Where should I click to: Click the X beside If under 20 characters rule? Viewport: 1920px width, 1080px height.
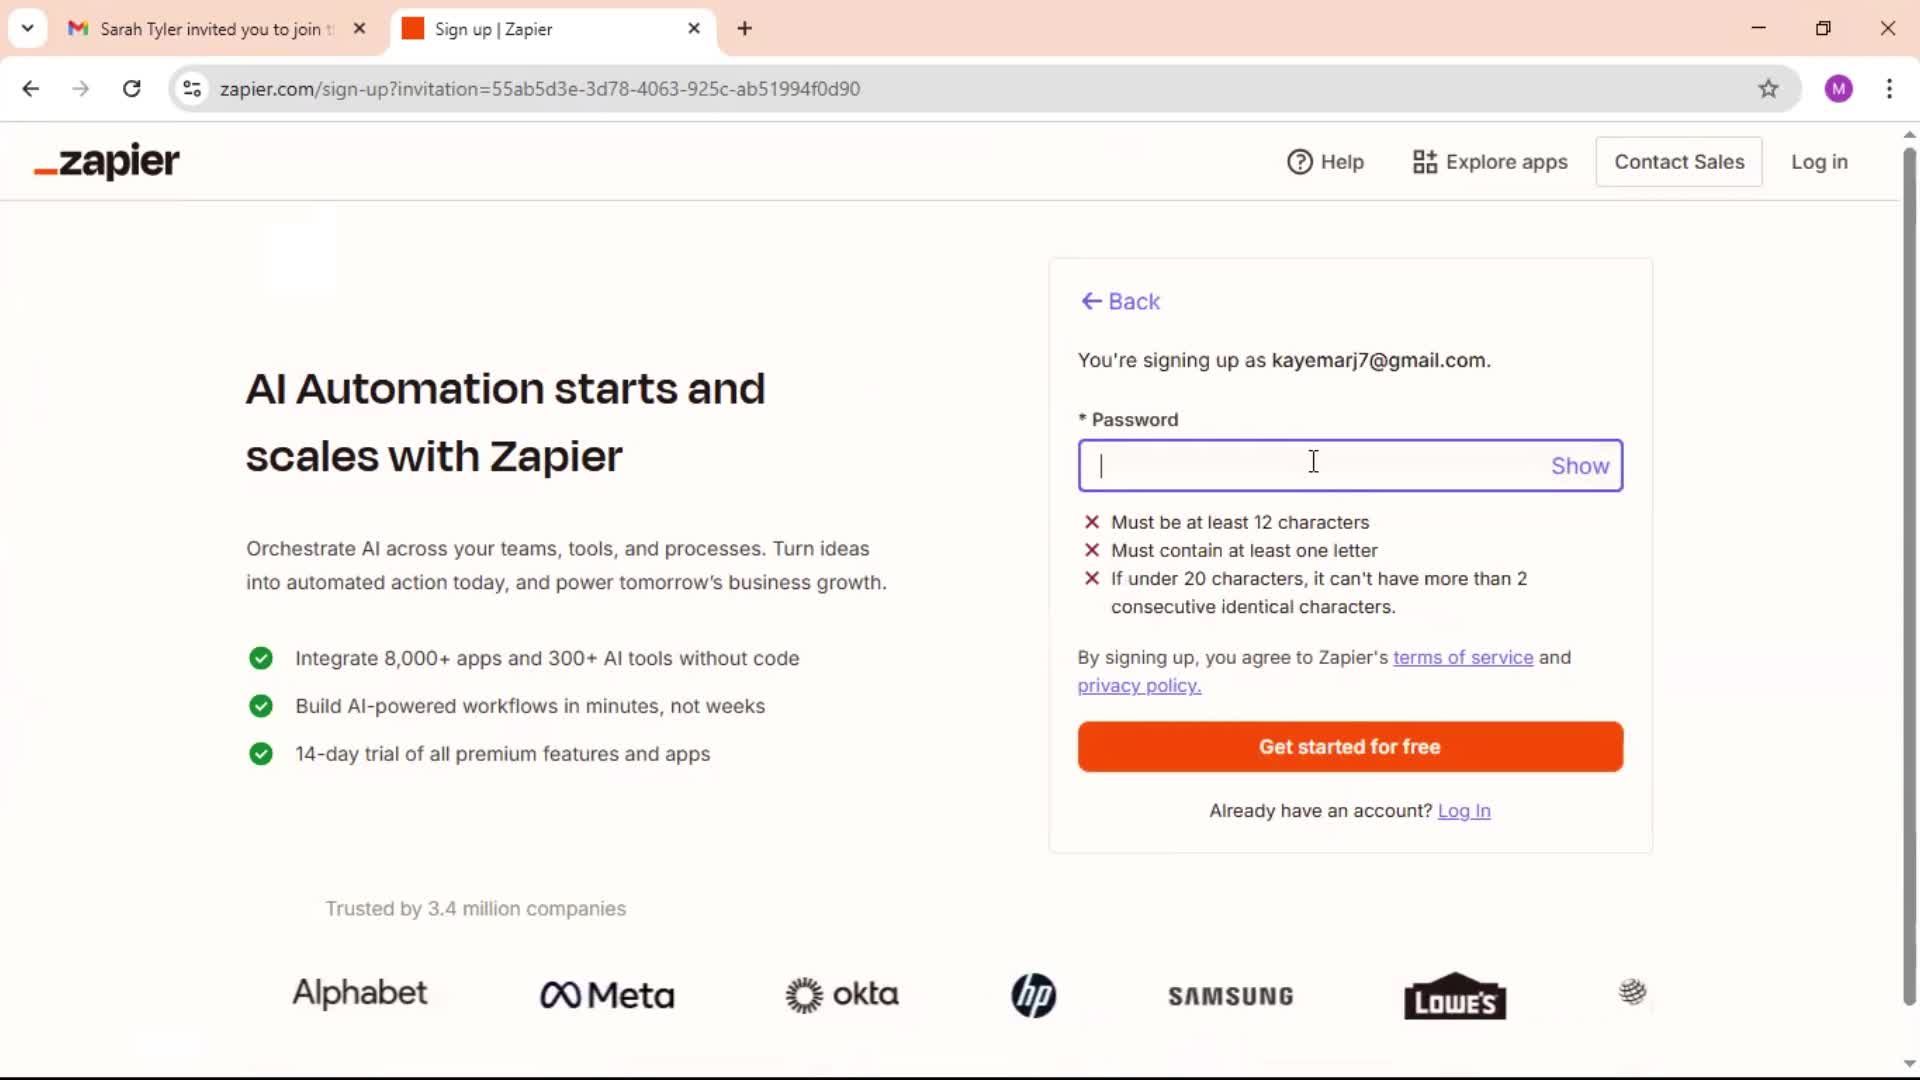pos(1092,578)
